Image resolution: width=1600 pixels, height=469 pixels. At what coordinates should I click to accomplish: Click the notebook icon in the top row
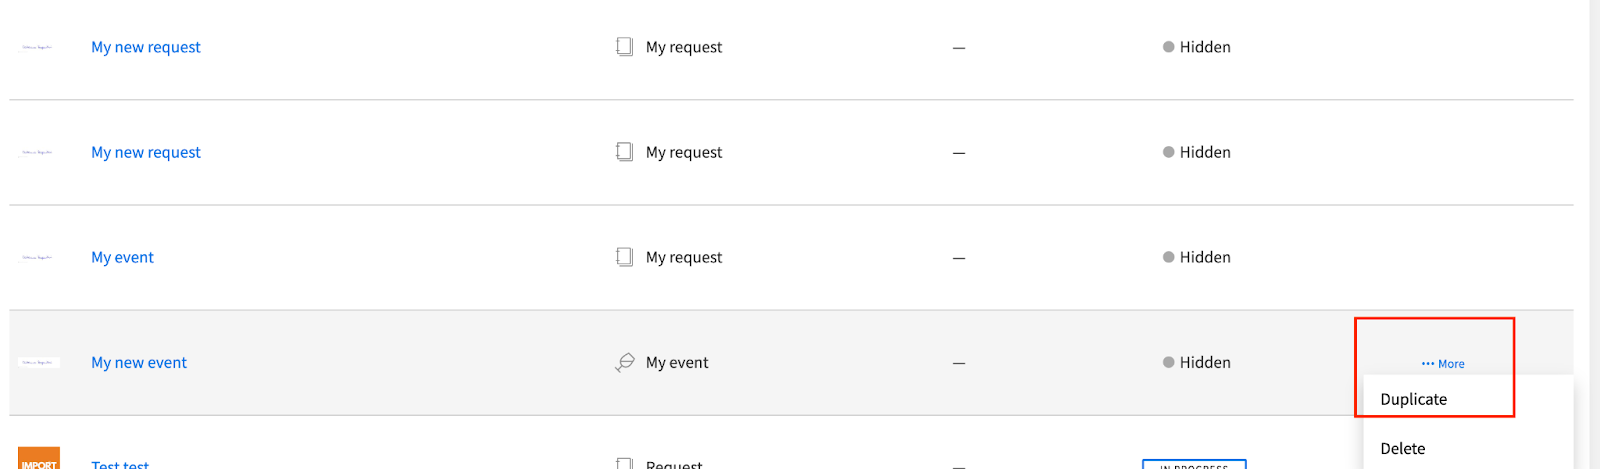pos(624,47)
